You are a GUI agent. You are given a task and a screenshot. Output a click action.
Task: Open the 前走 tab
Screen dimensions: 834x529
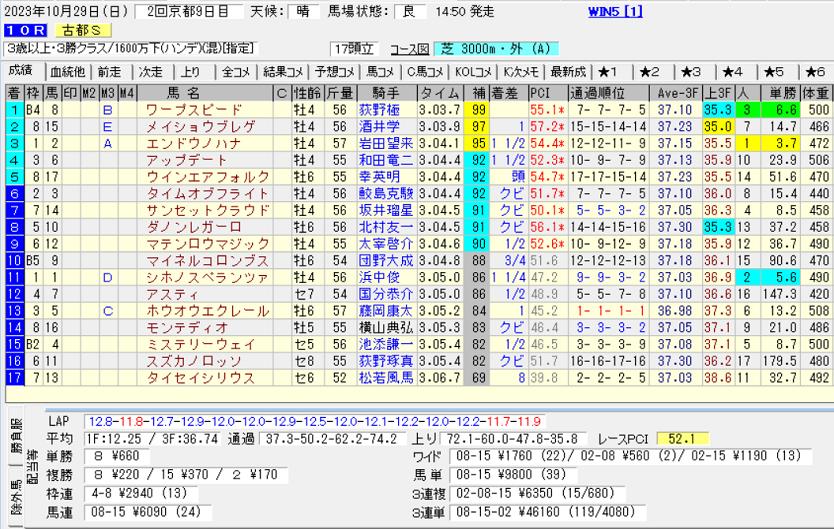109,72
